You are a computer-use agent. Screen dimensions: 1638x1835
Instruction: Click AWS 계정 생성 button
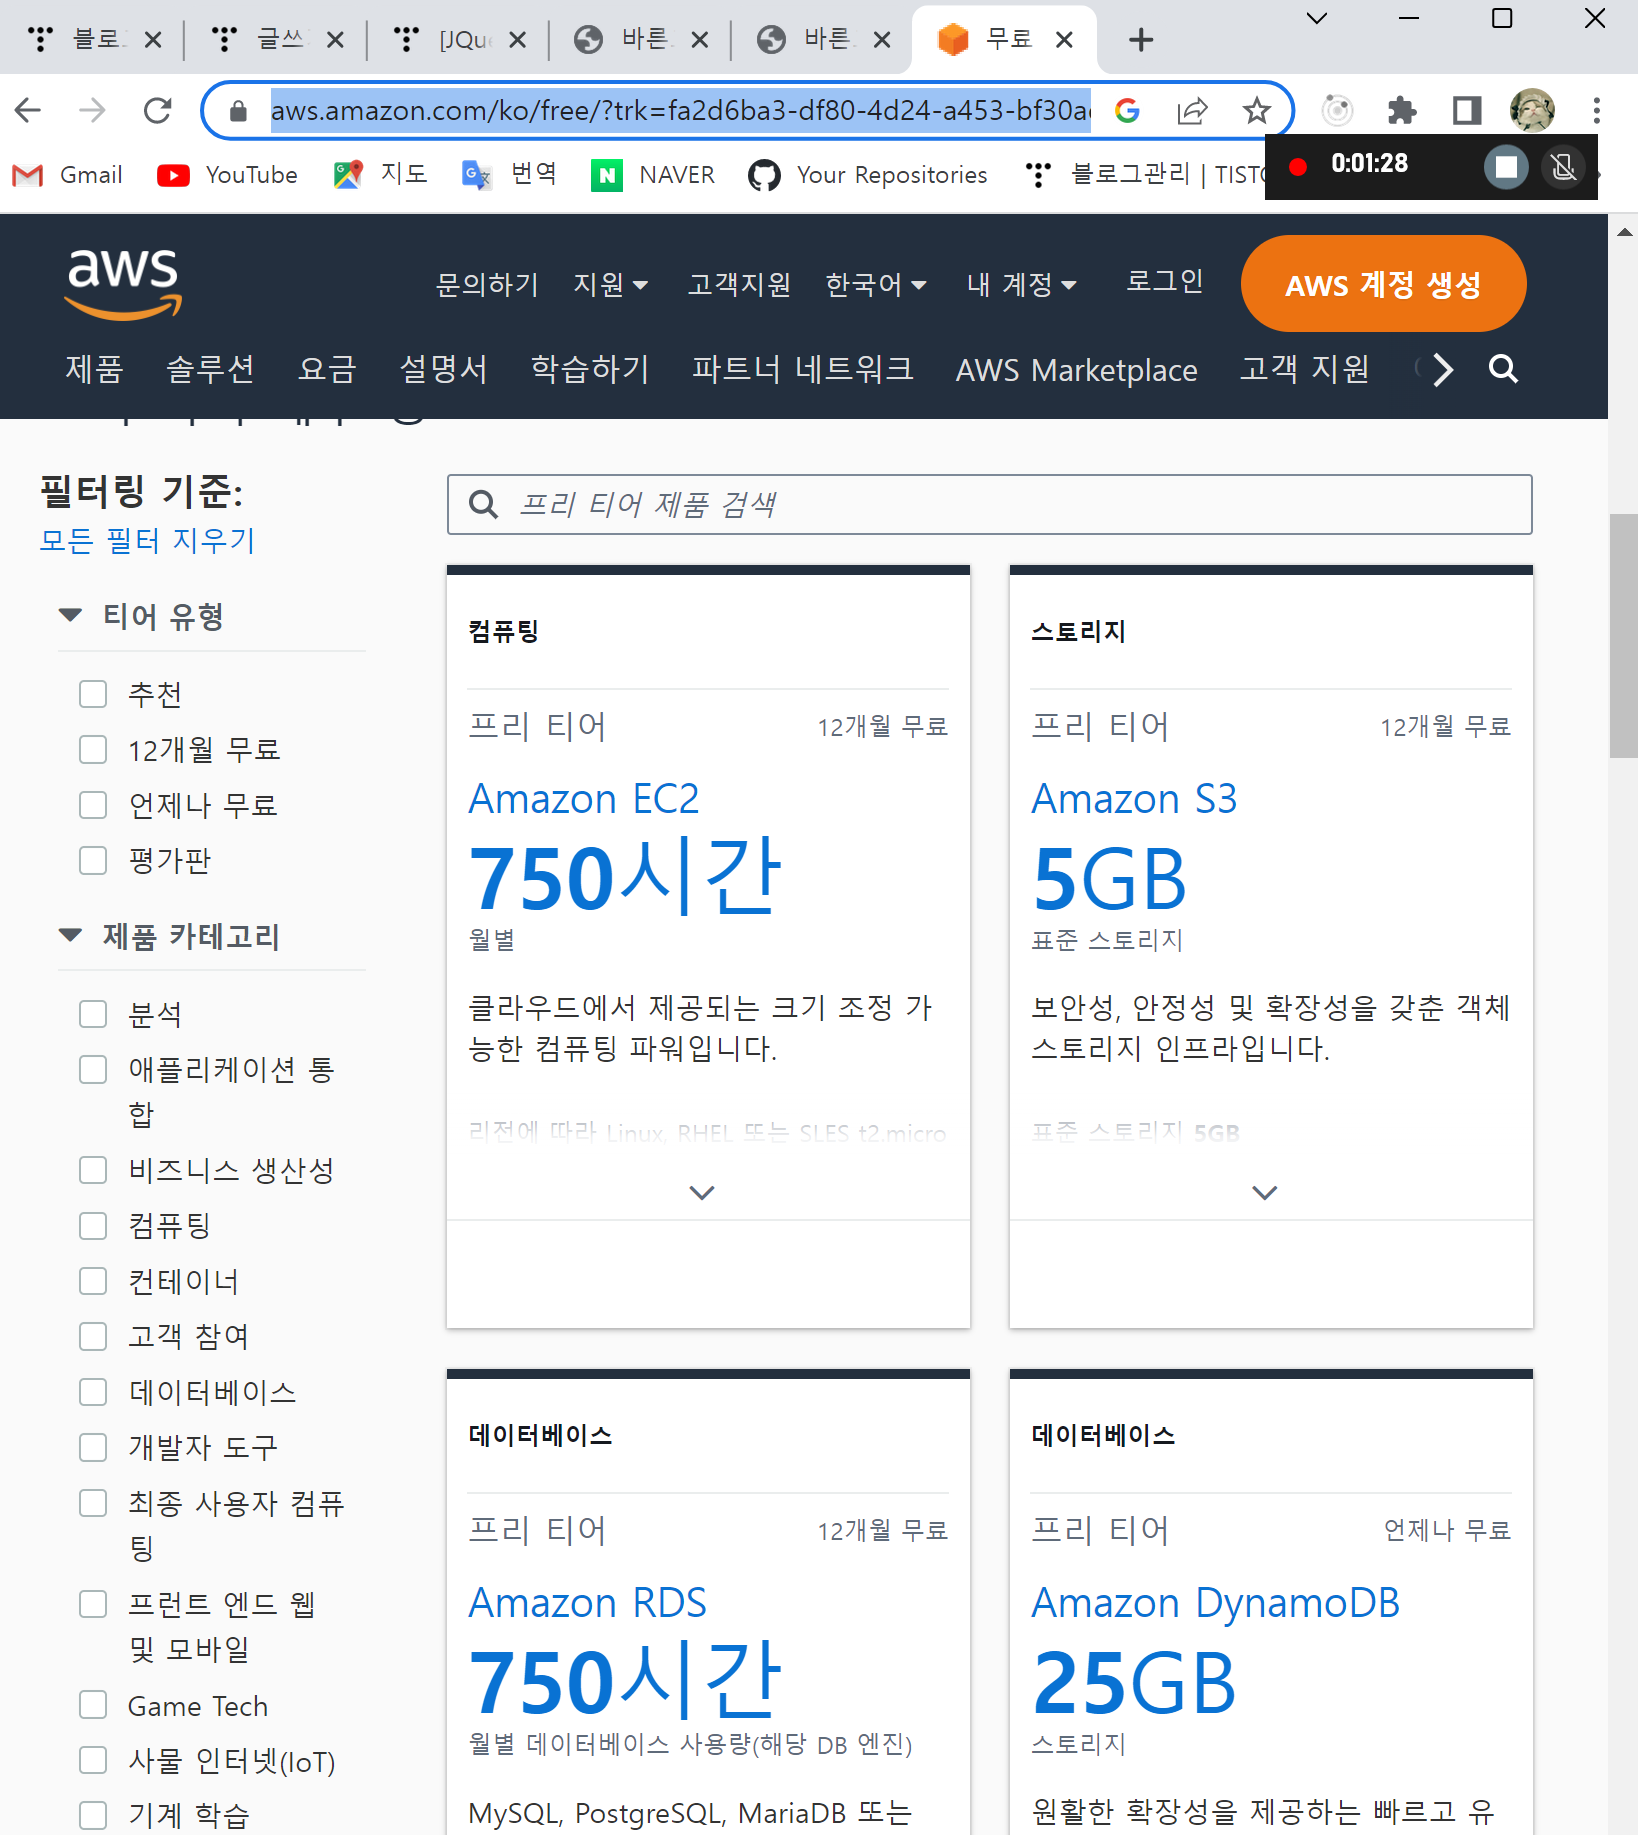(1383, 284)
